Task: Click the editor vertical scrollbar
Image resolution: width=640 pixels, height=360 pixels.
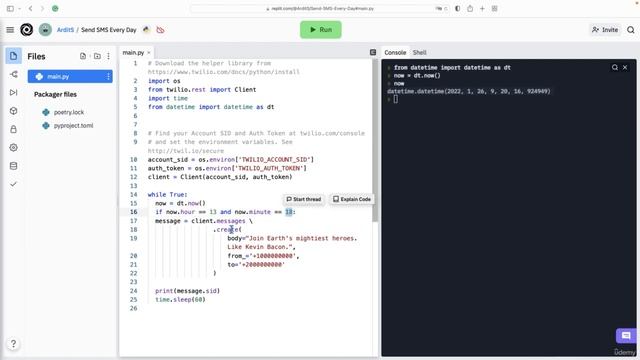Action: [375, 141]
